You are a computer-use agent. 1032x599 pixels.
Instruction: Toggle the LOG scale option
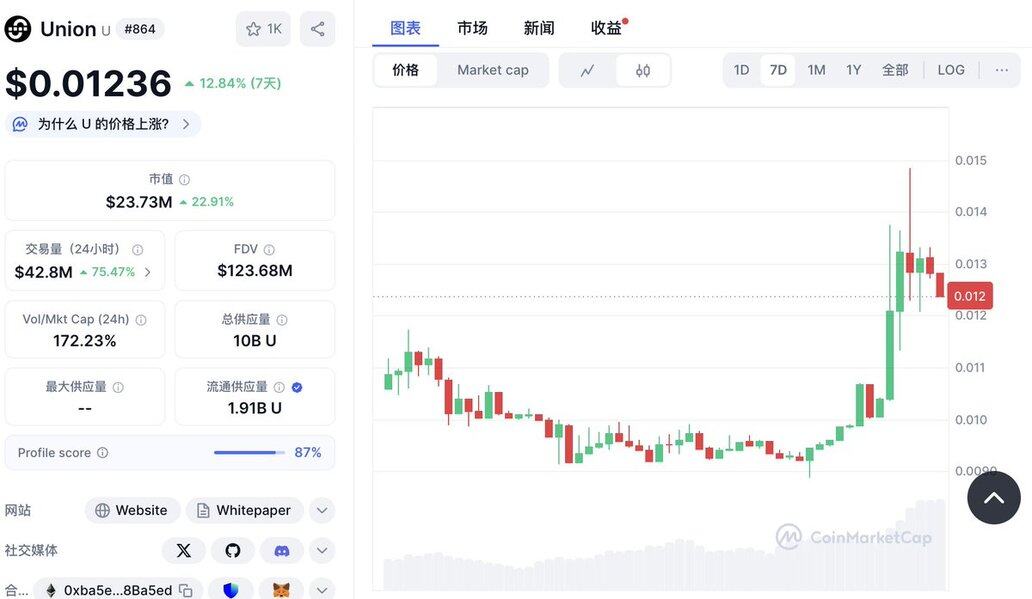[951, 70]
